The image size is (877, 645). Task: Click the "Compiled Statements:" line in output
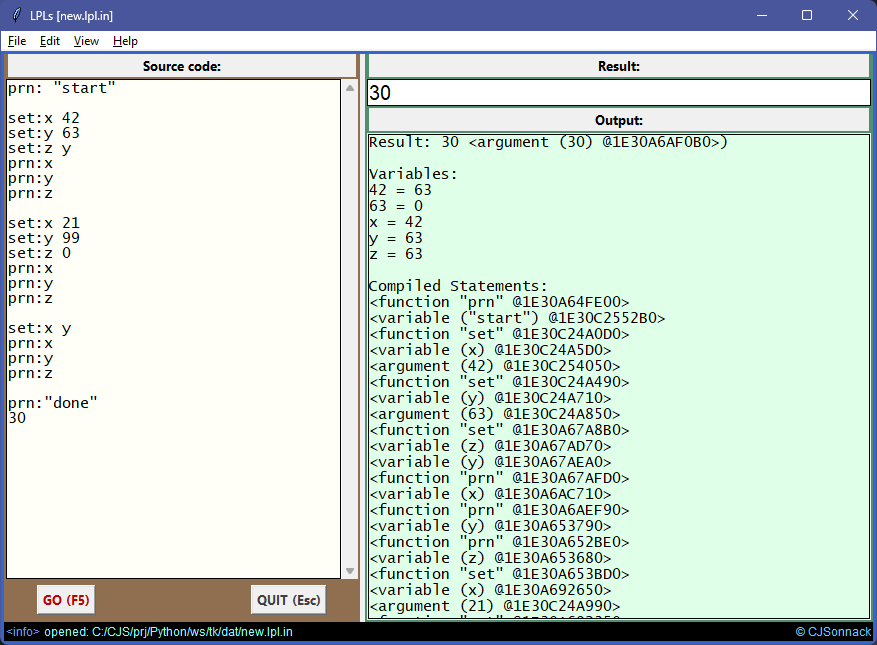(458, 286)
